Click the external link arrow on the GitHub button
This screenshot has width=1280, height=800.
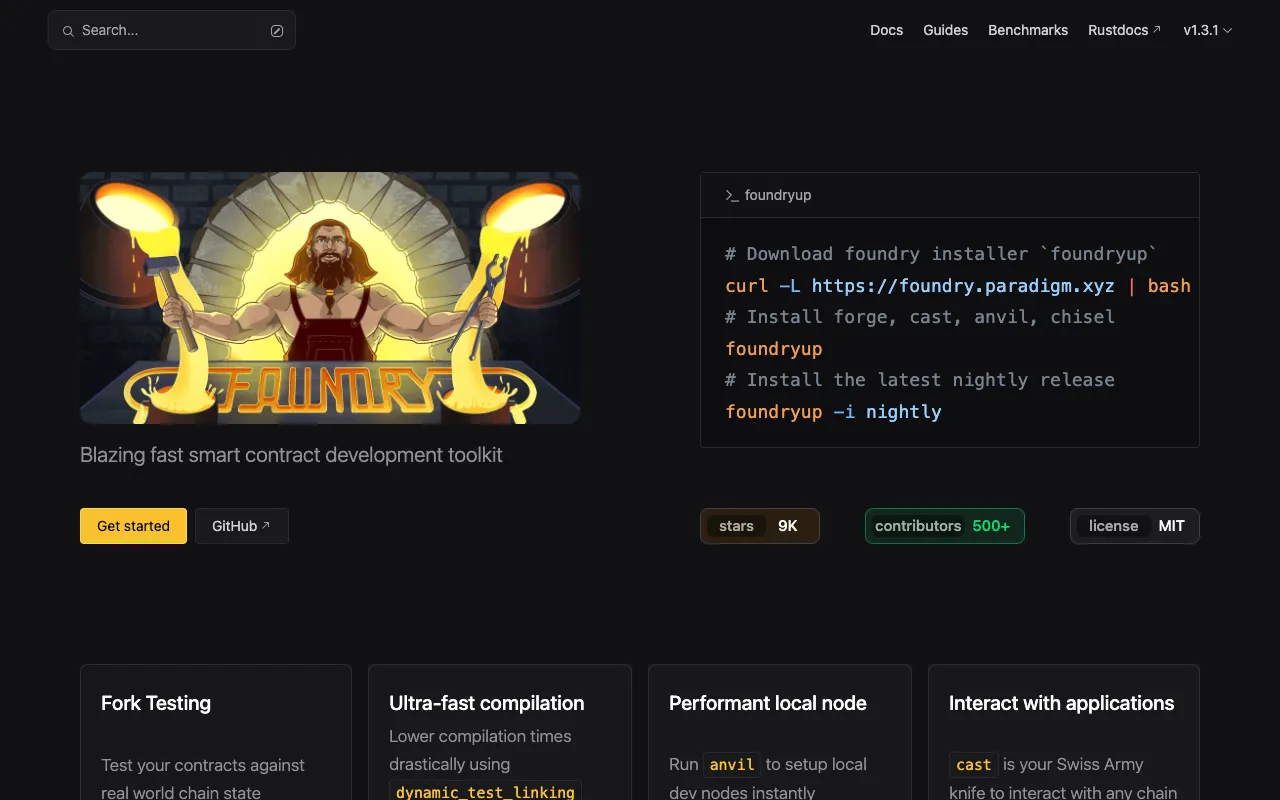tap(267, 523)
